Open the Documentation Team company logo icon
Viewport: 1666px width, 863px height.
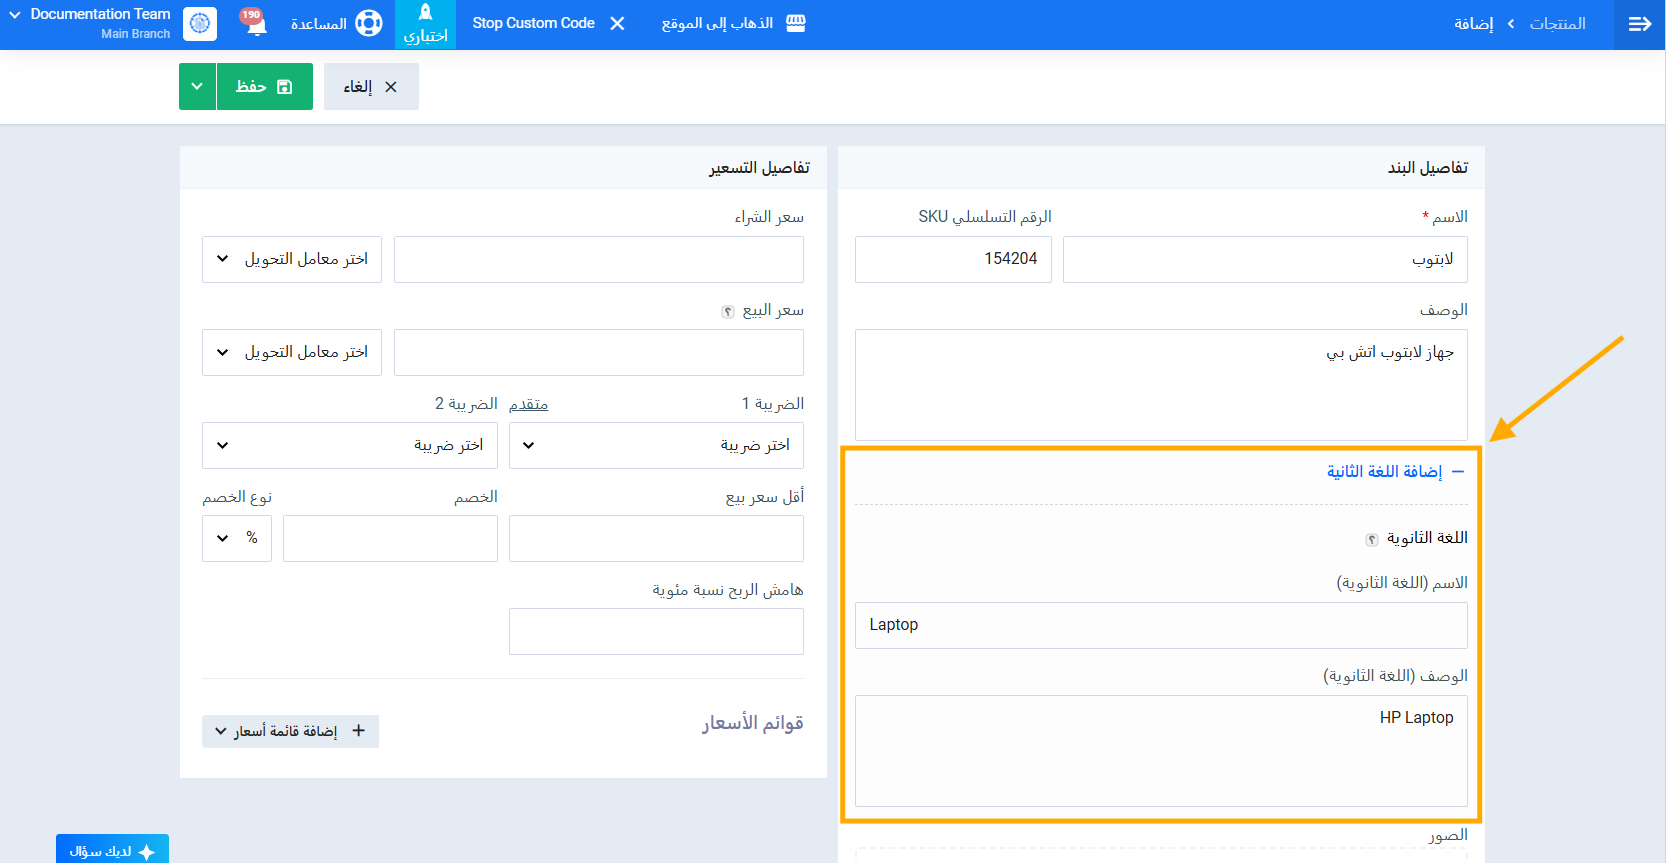pos(200,23)
